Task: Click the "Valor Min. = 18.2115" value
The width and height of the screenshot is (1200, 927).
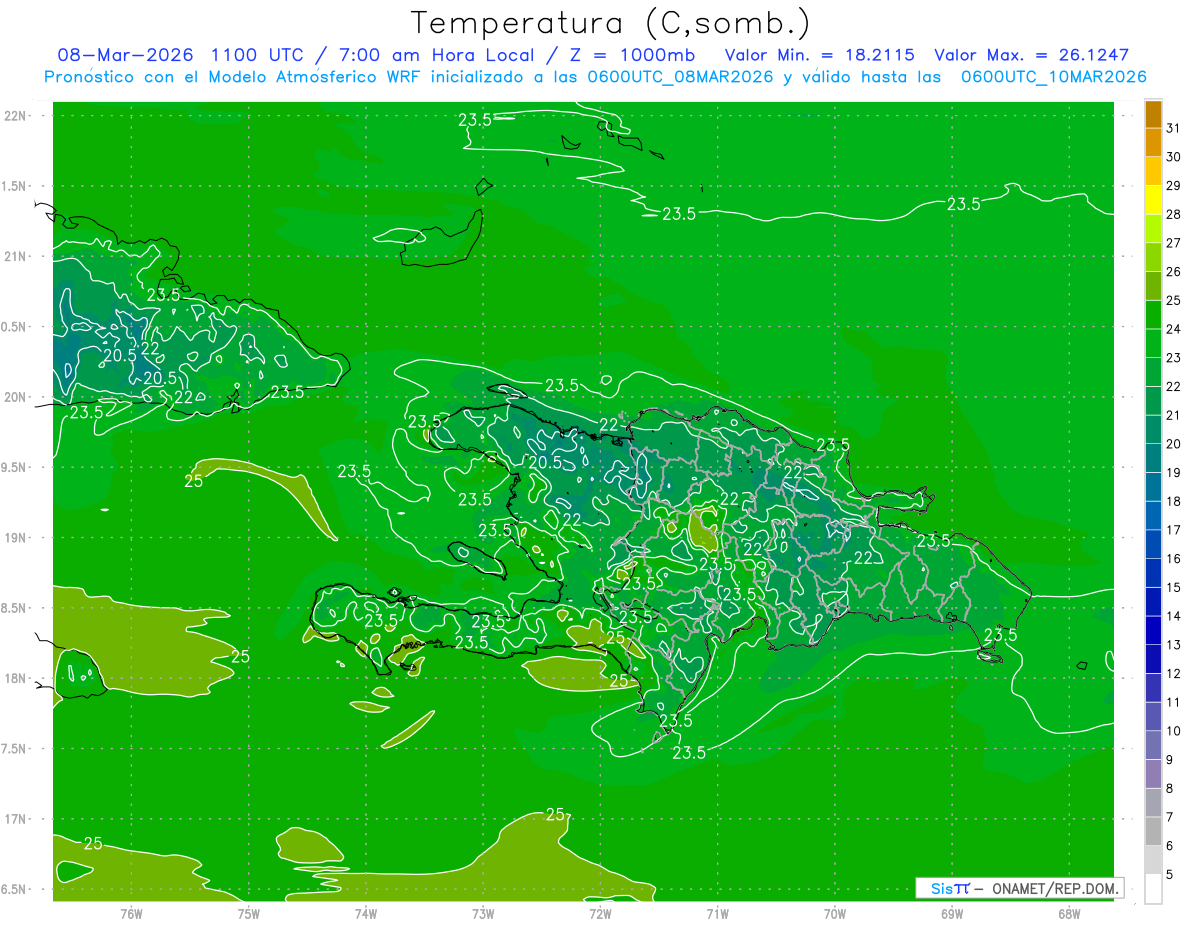Action: pyautogui.click(x=820, y=55)
